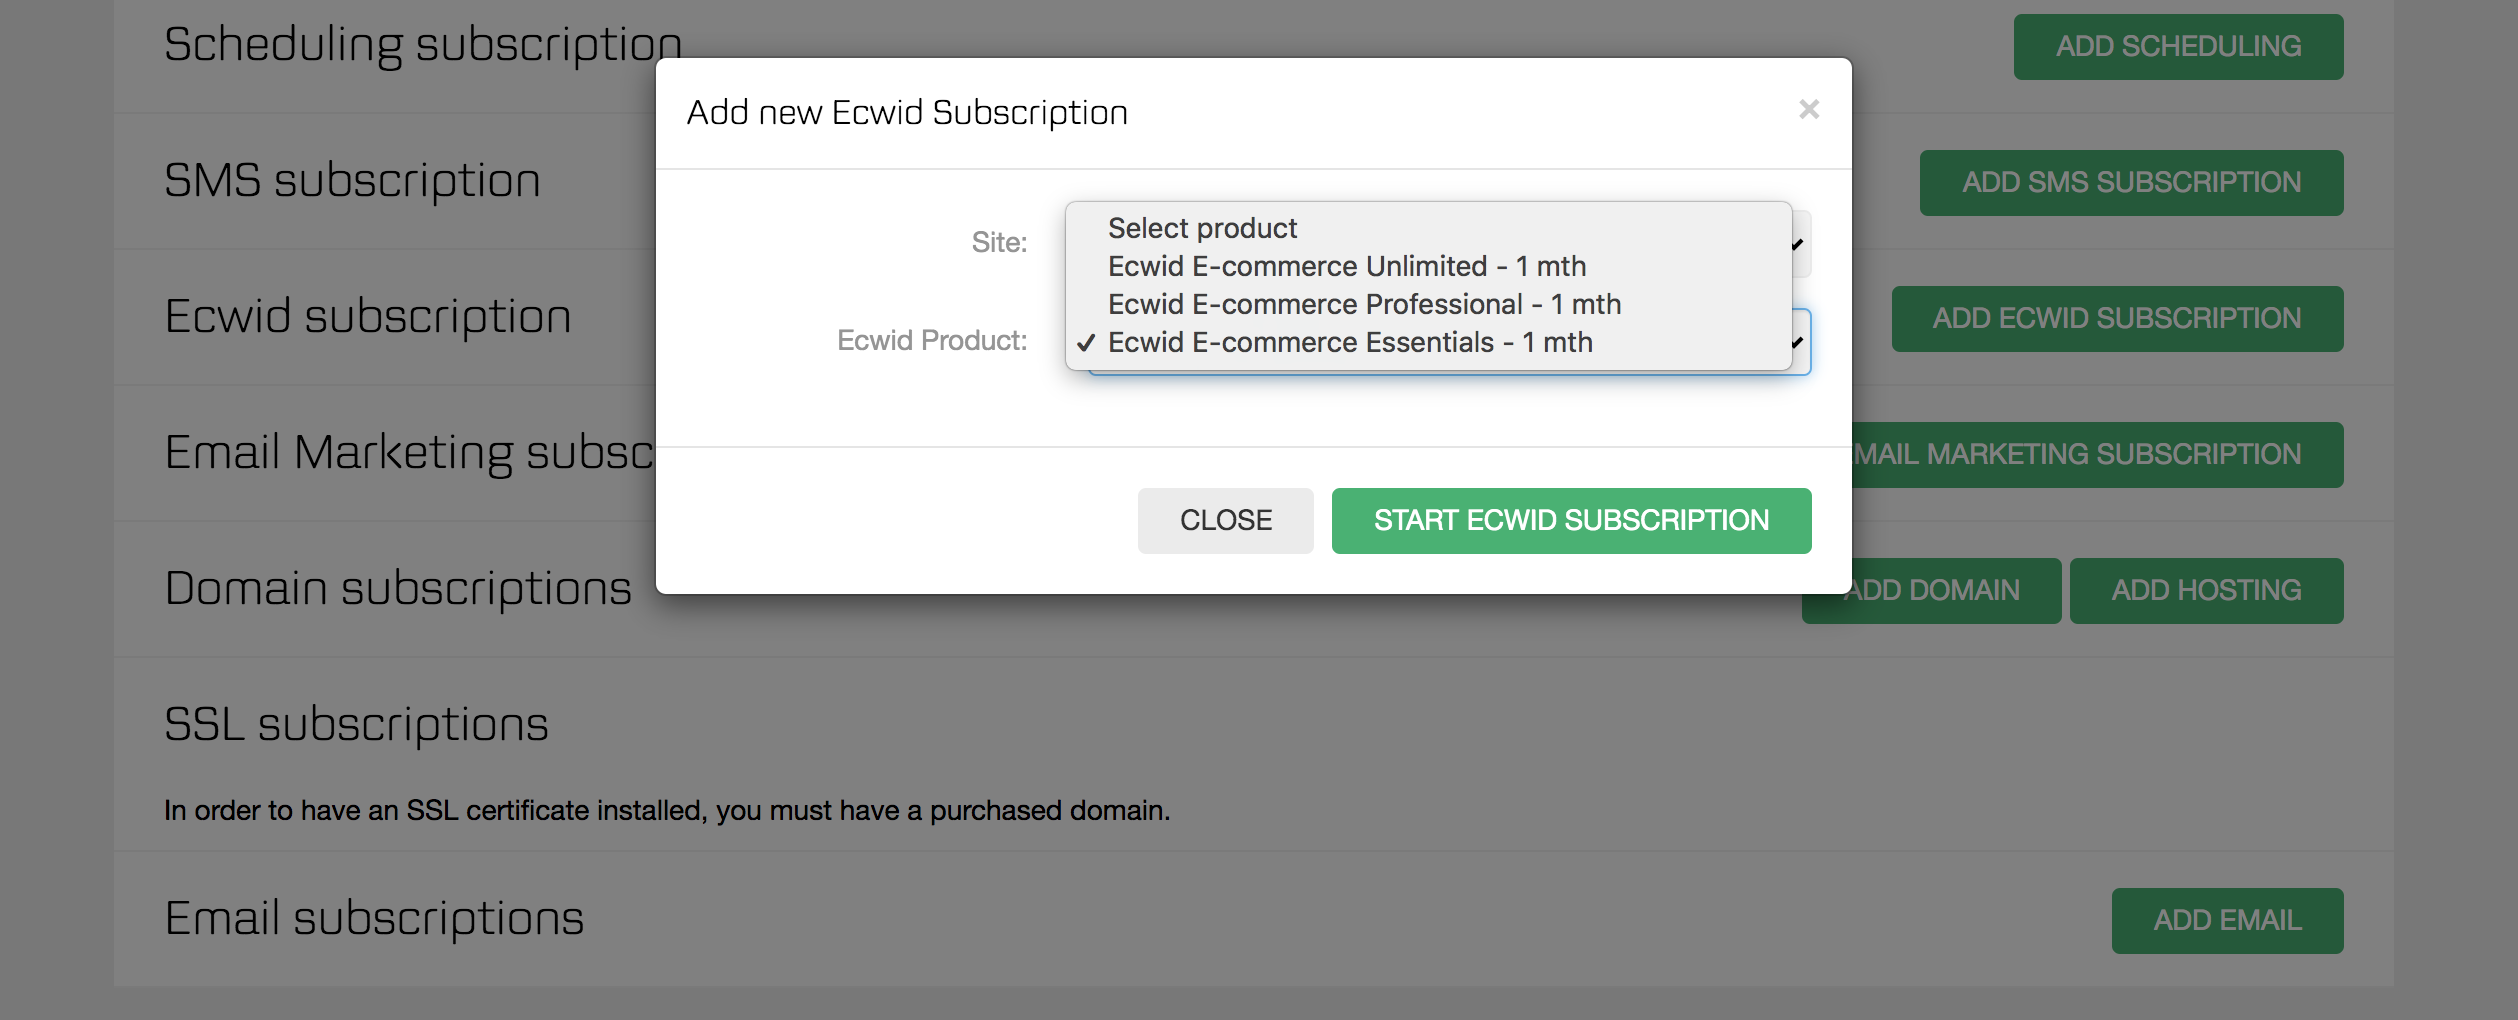Screen dimensions: 2518x1020
Task: Click the 'Ecwid Product:' field label
Action: click(931, 341)
